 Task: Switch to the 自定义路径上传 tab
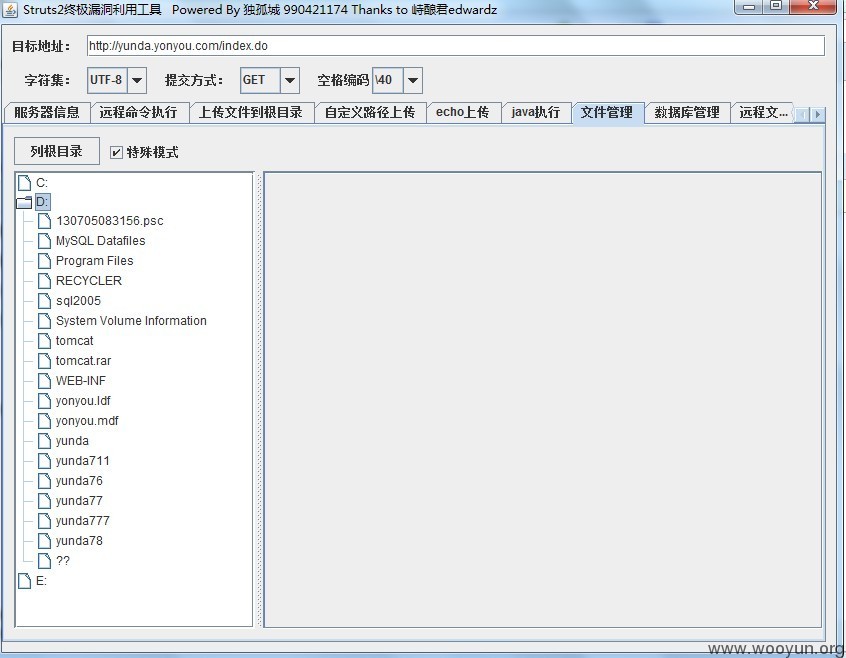370,112
